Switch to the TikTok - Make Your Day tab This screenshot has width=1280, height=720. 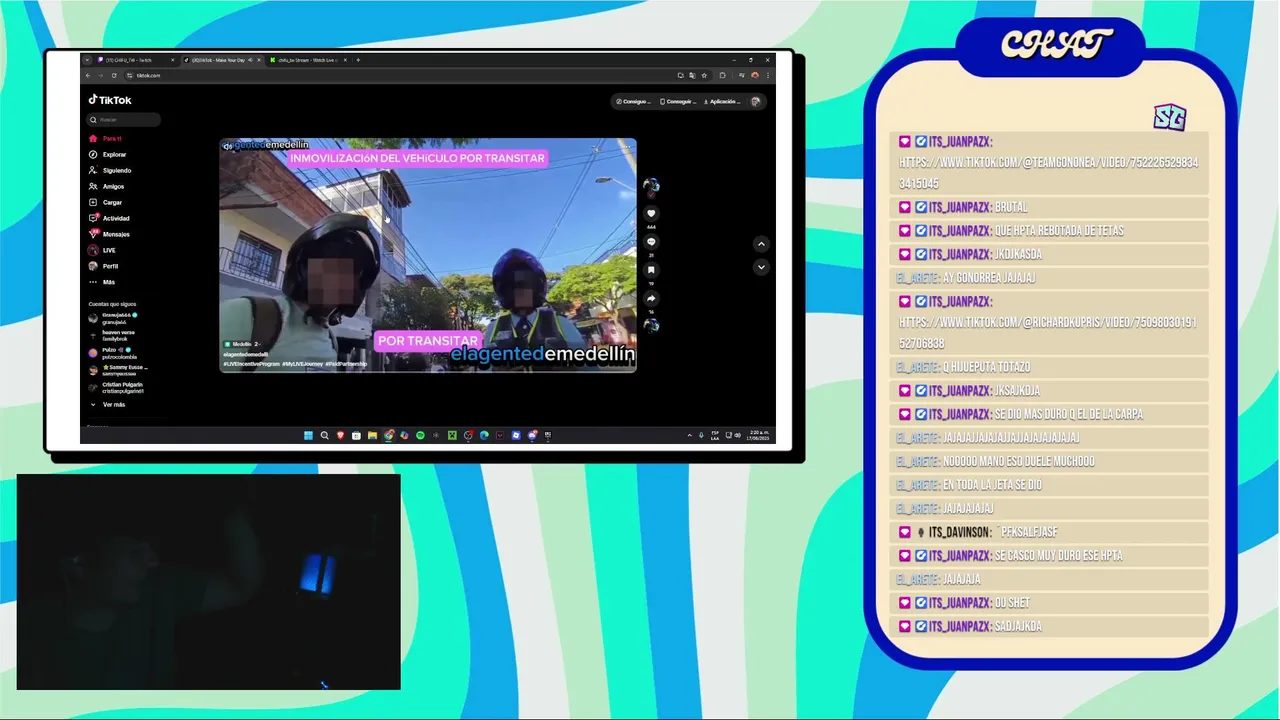coord(223,60)
